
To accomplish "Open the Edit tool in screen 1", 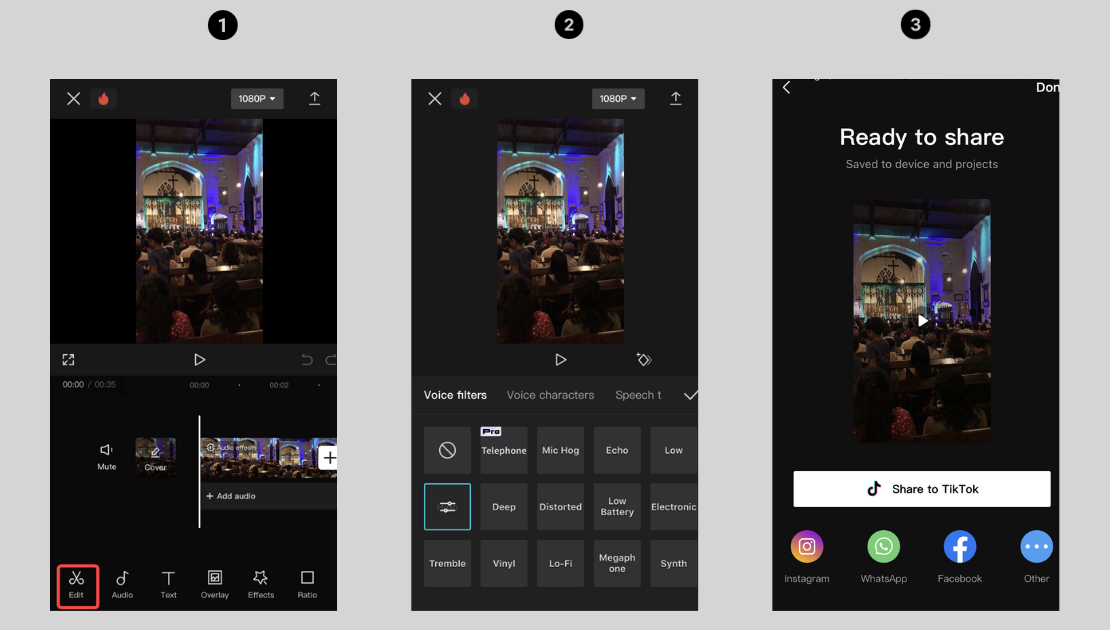I will 76,585.
